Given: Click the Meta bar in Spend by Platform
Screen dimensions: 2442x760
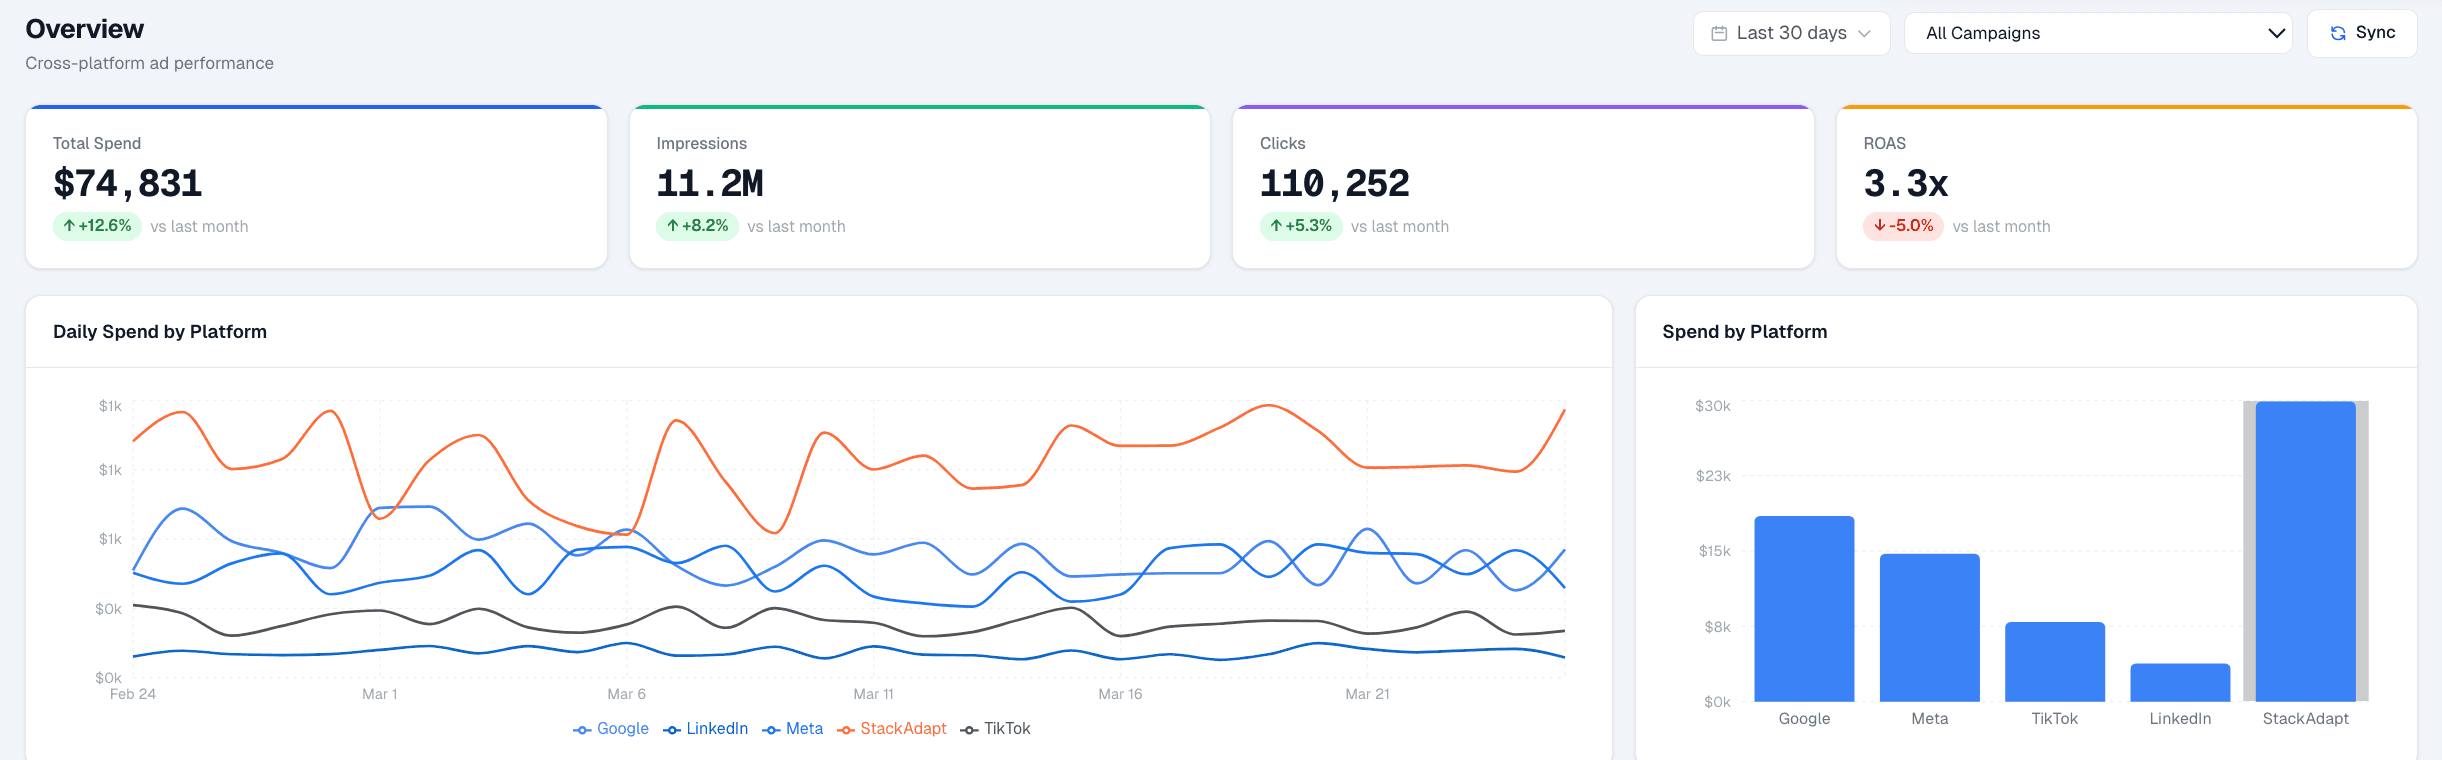Looking at the screenshot, I should [1929, 628].
